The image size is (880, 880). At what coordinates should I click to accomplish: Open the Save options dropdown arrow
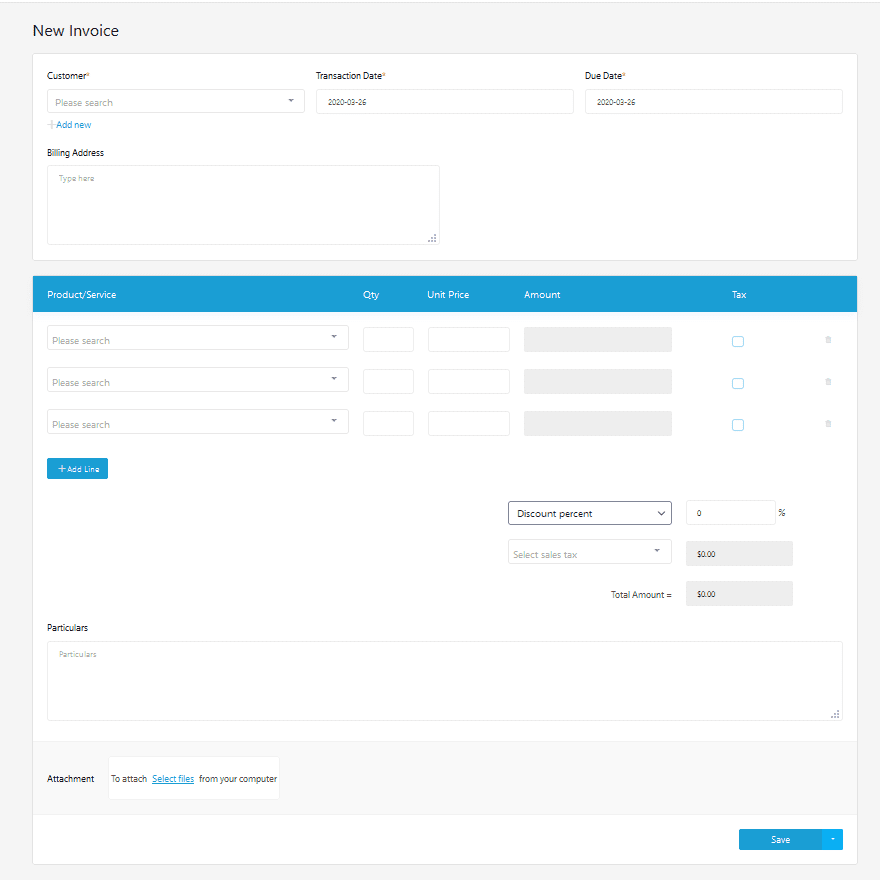click(x=832, y=839)
